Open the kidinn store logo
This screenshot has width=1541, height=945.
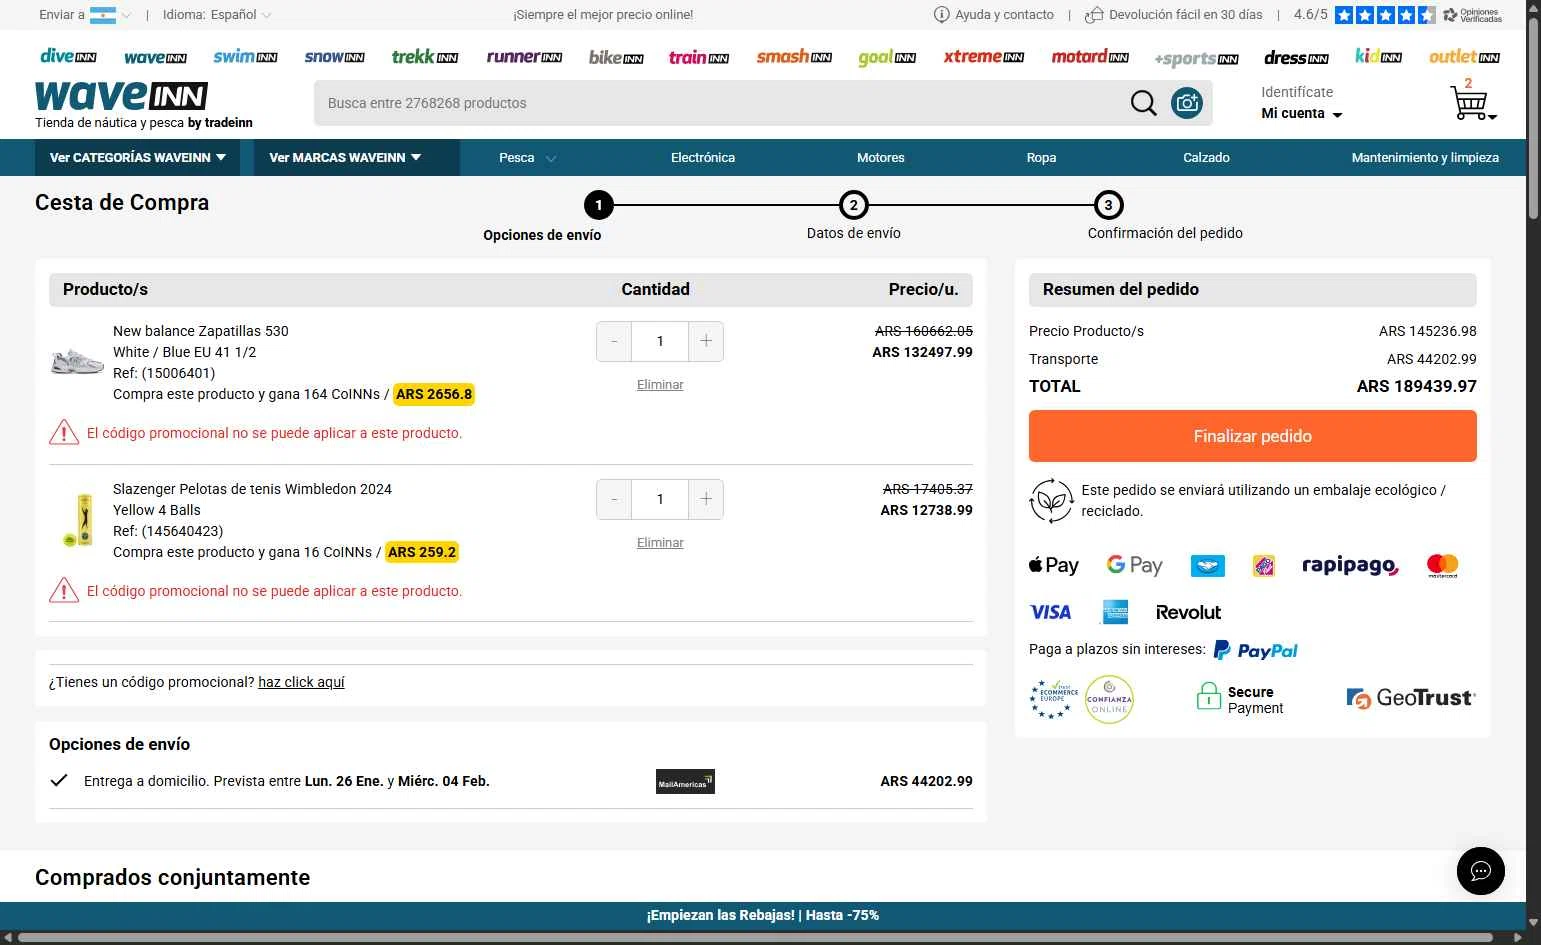[1378, 57]
